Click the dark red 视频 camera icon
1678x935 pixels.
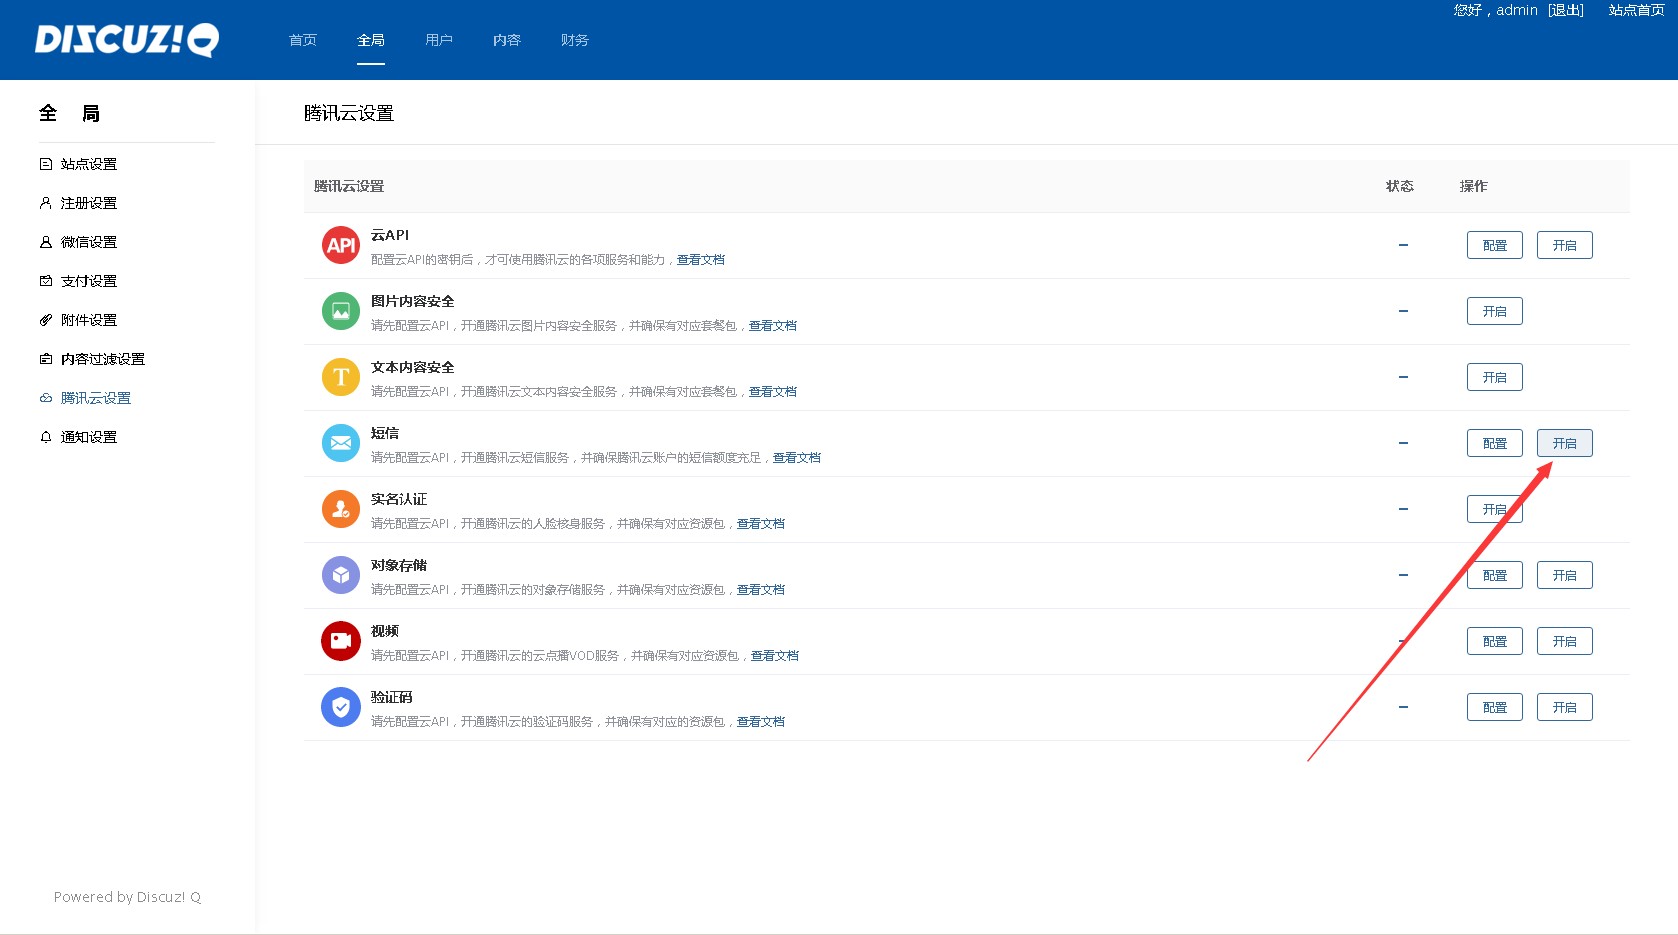(x=341, y=641)
